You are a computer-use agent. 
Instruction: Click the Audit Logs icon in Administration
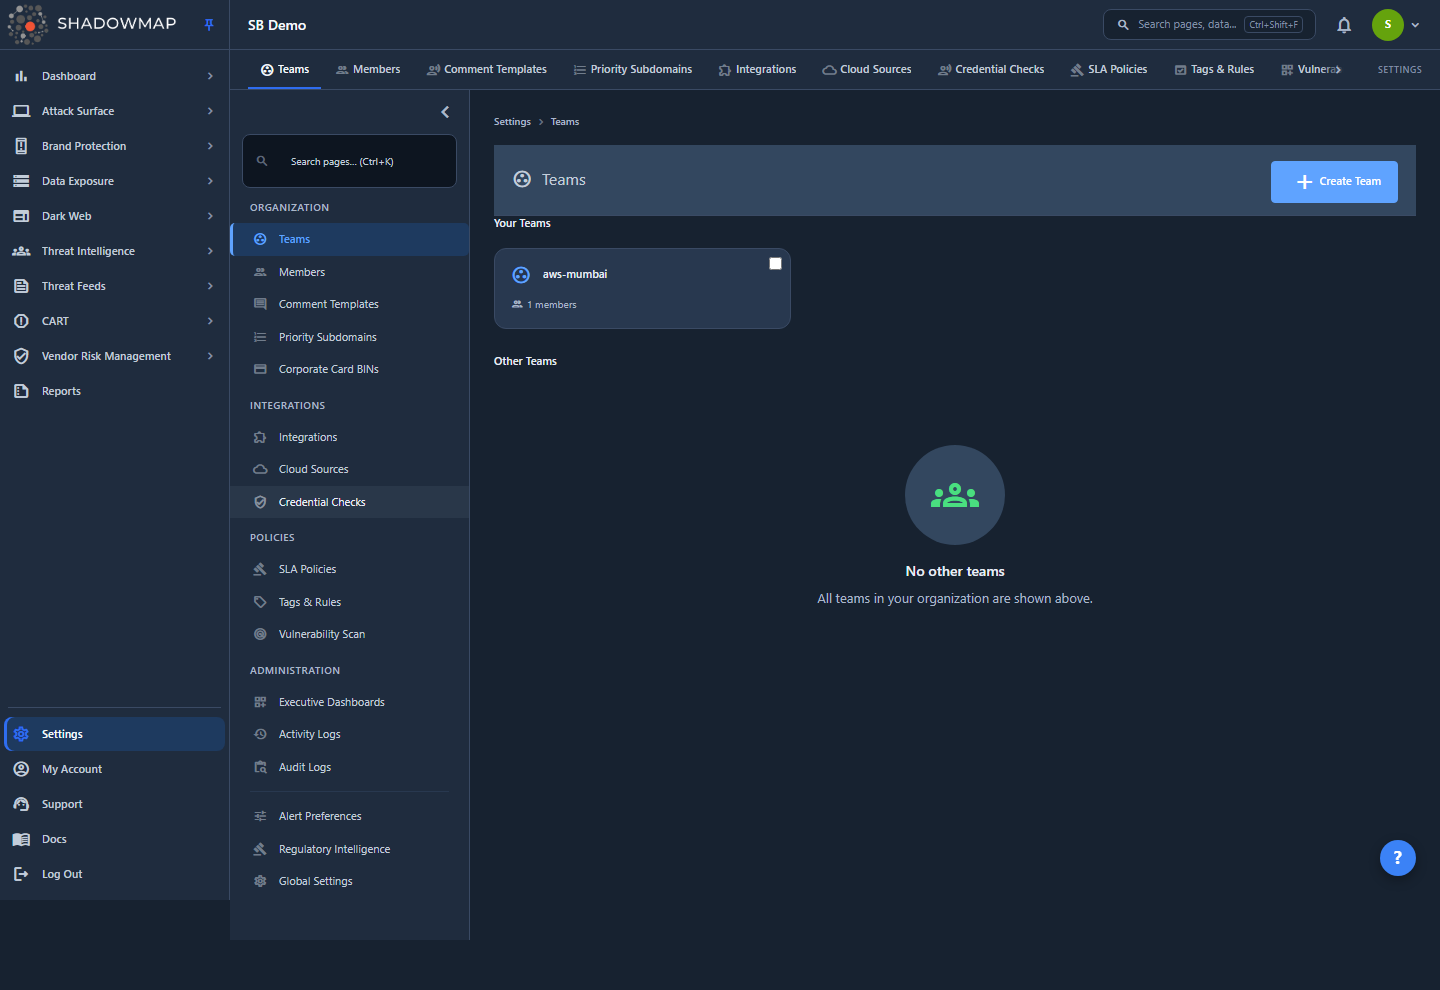[x=260, y=767]
